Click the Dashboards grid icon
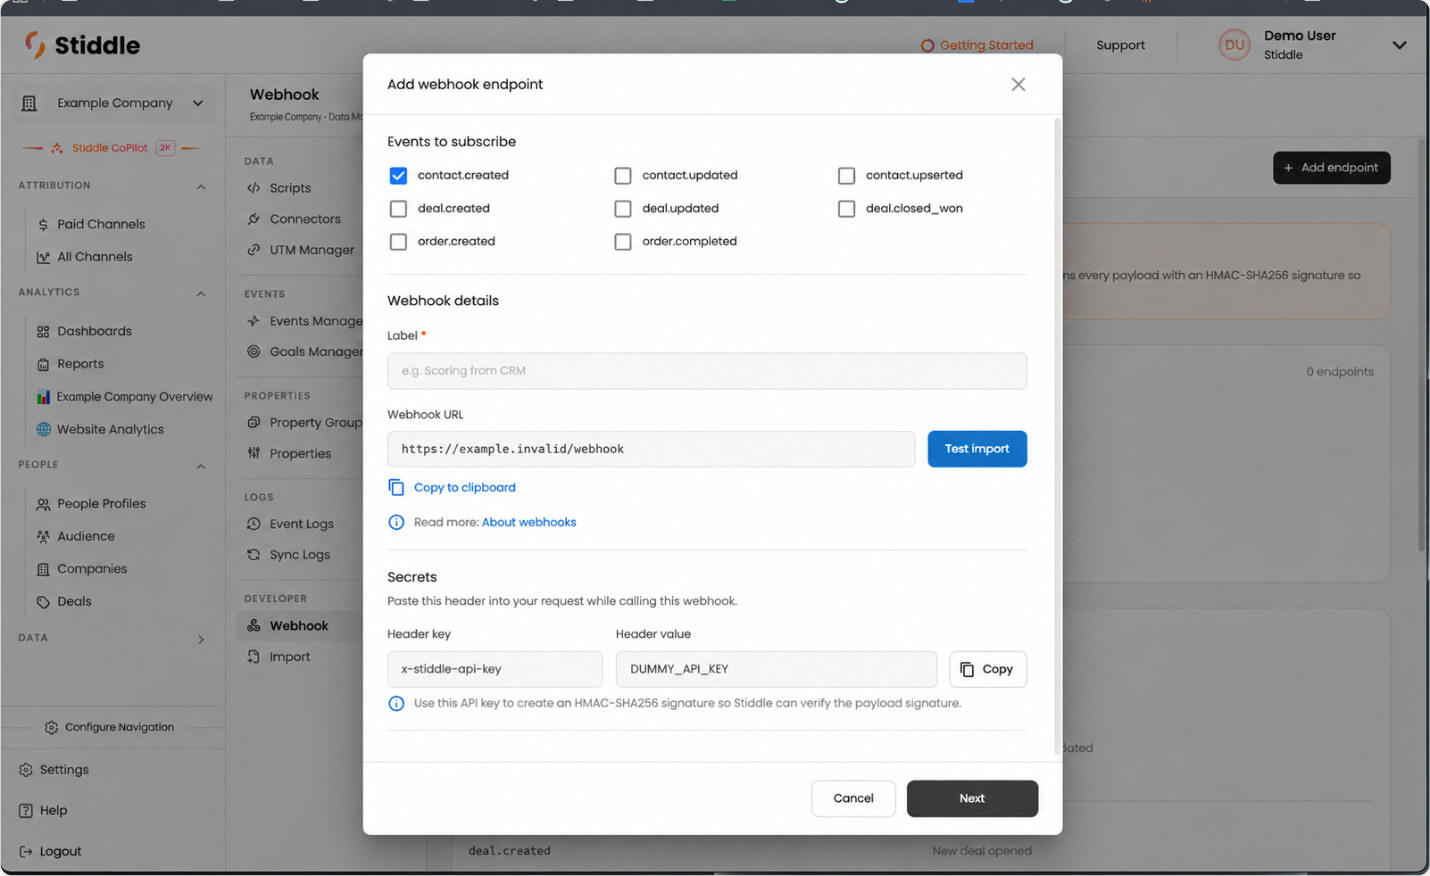This screenshot has width=1430, height=876. point(43,332)
